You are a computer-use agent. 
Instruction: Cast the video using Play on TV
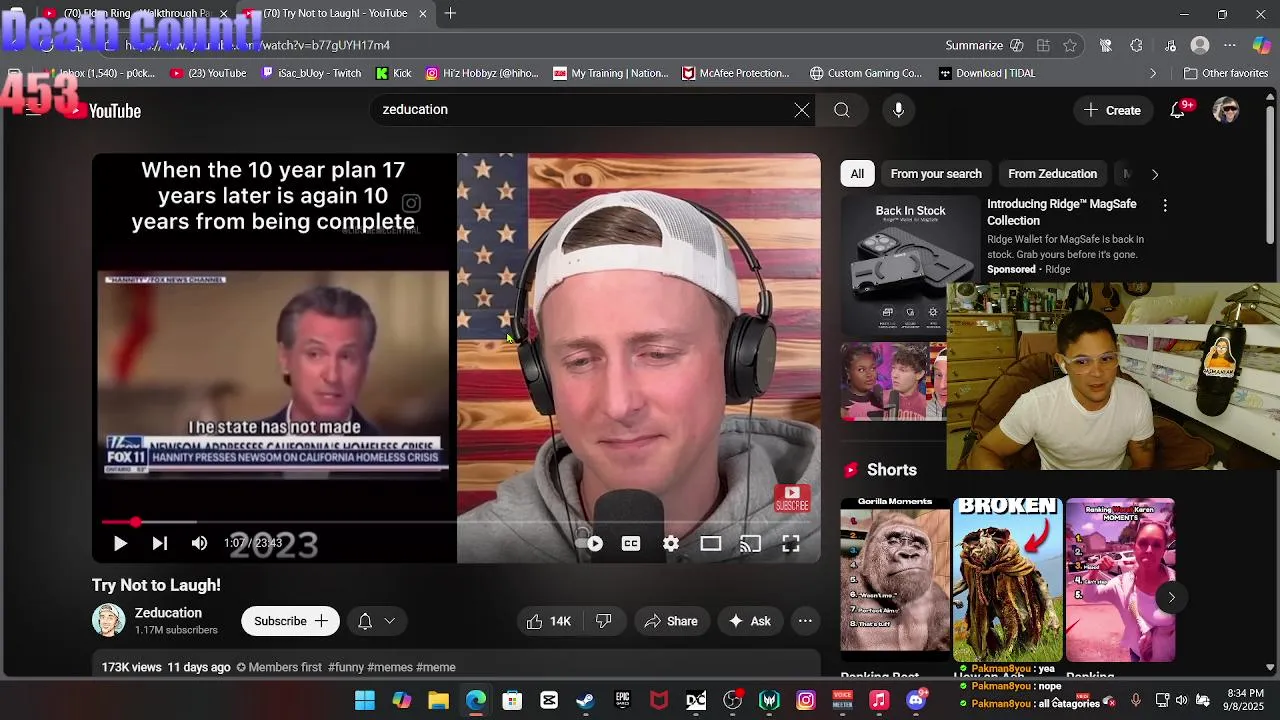(x=751, y=543)
